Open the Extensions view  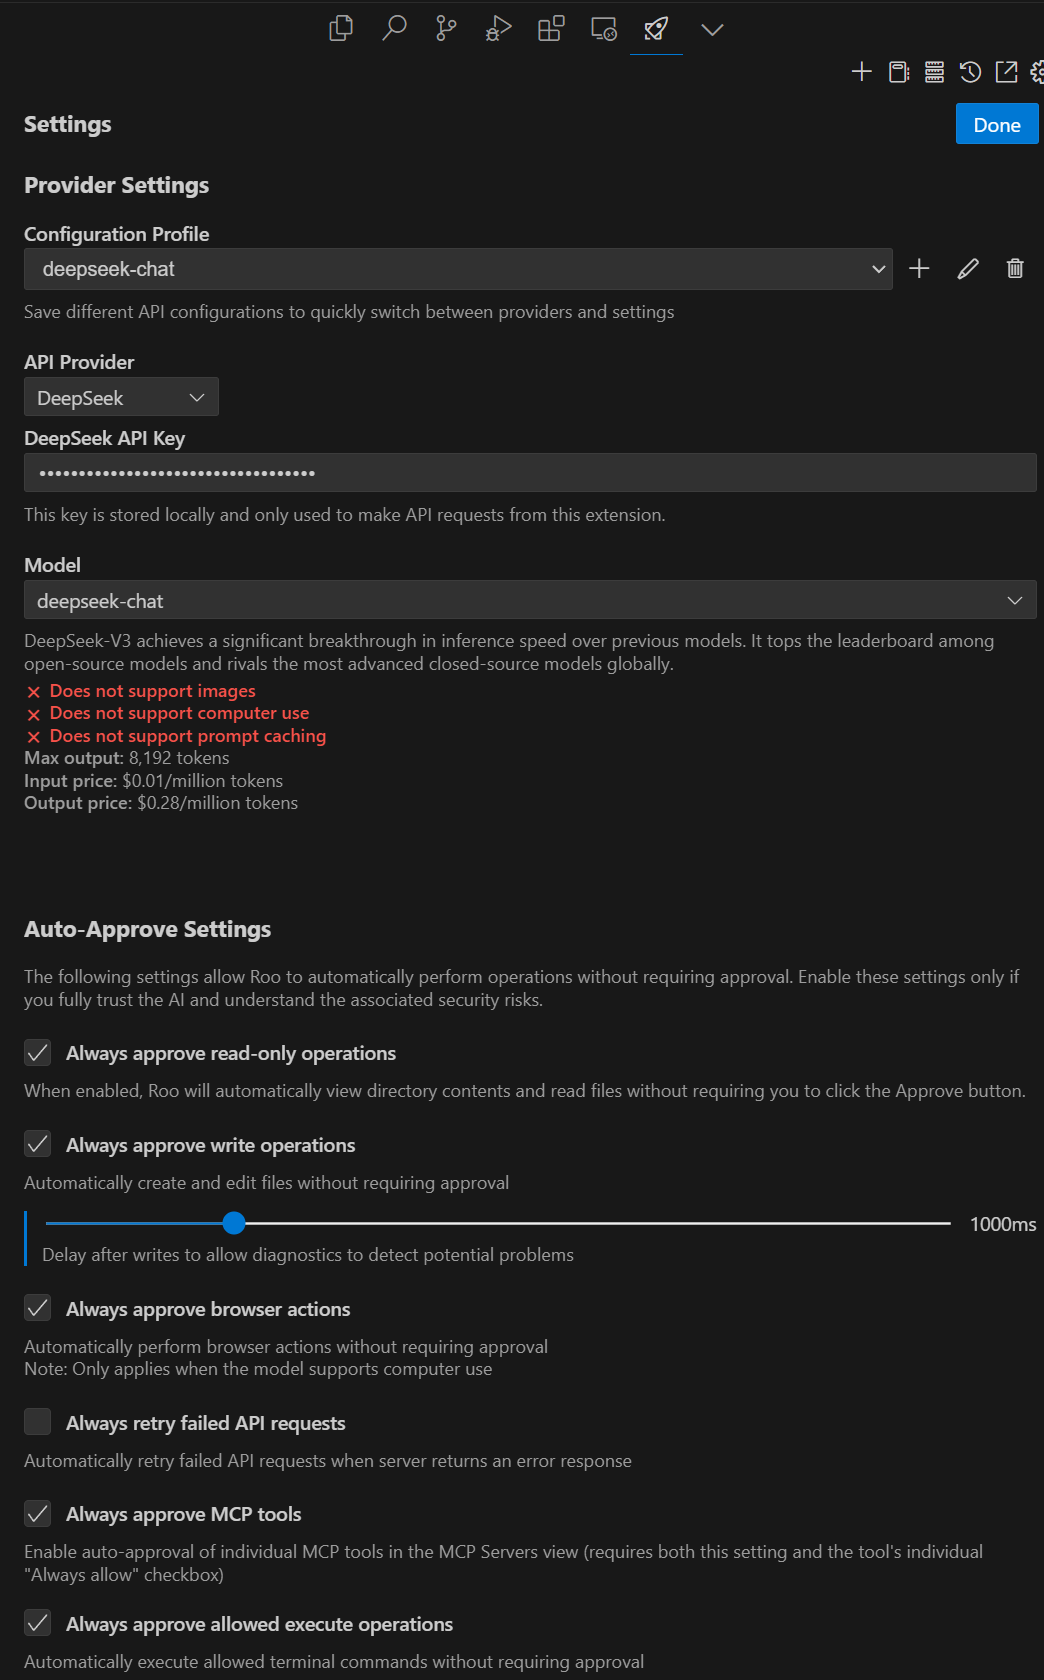click(551, 29)
